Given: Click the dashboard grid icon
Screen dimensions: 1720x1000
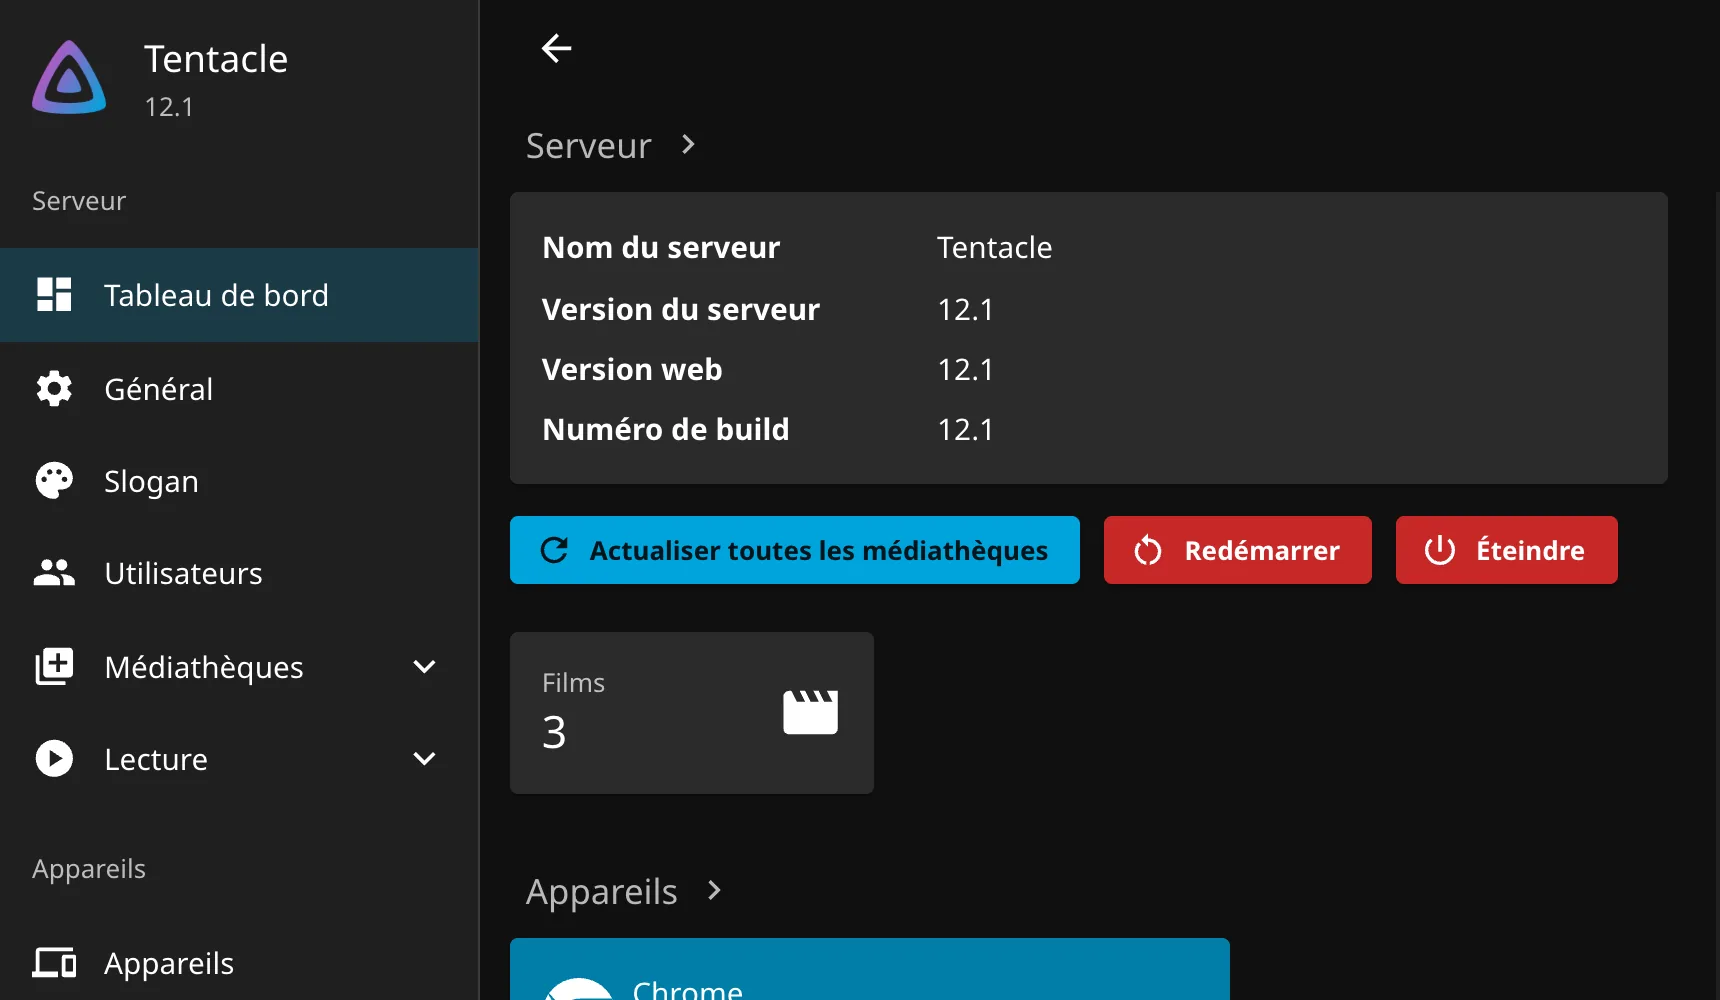Looking at the screenshot, I should (54, 295).
